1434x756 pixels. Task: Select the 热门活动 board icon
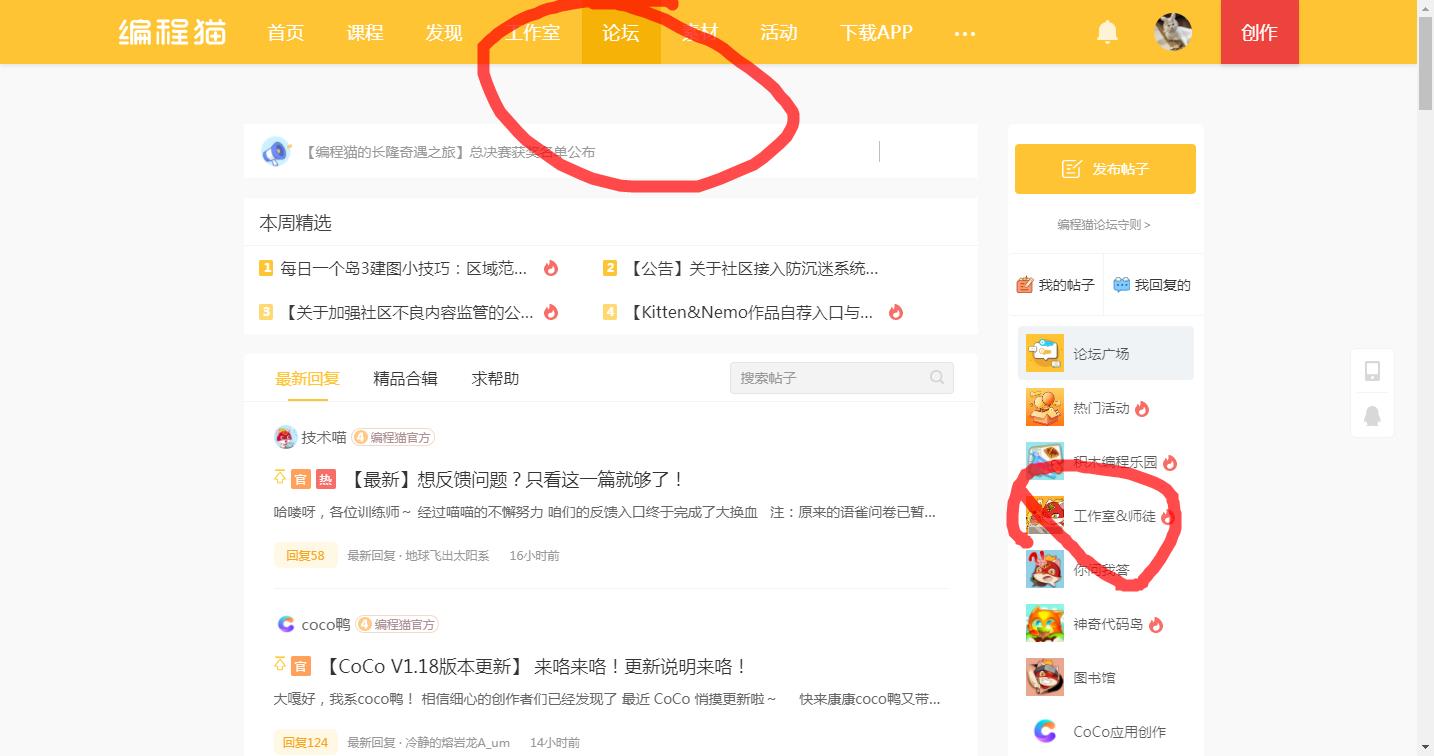(x=1045, y=408)
